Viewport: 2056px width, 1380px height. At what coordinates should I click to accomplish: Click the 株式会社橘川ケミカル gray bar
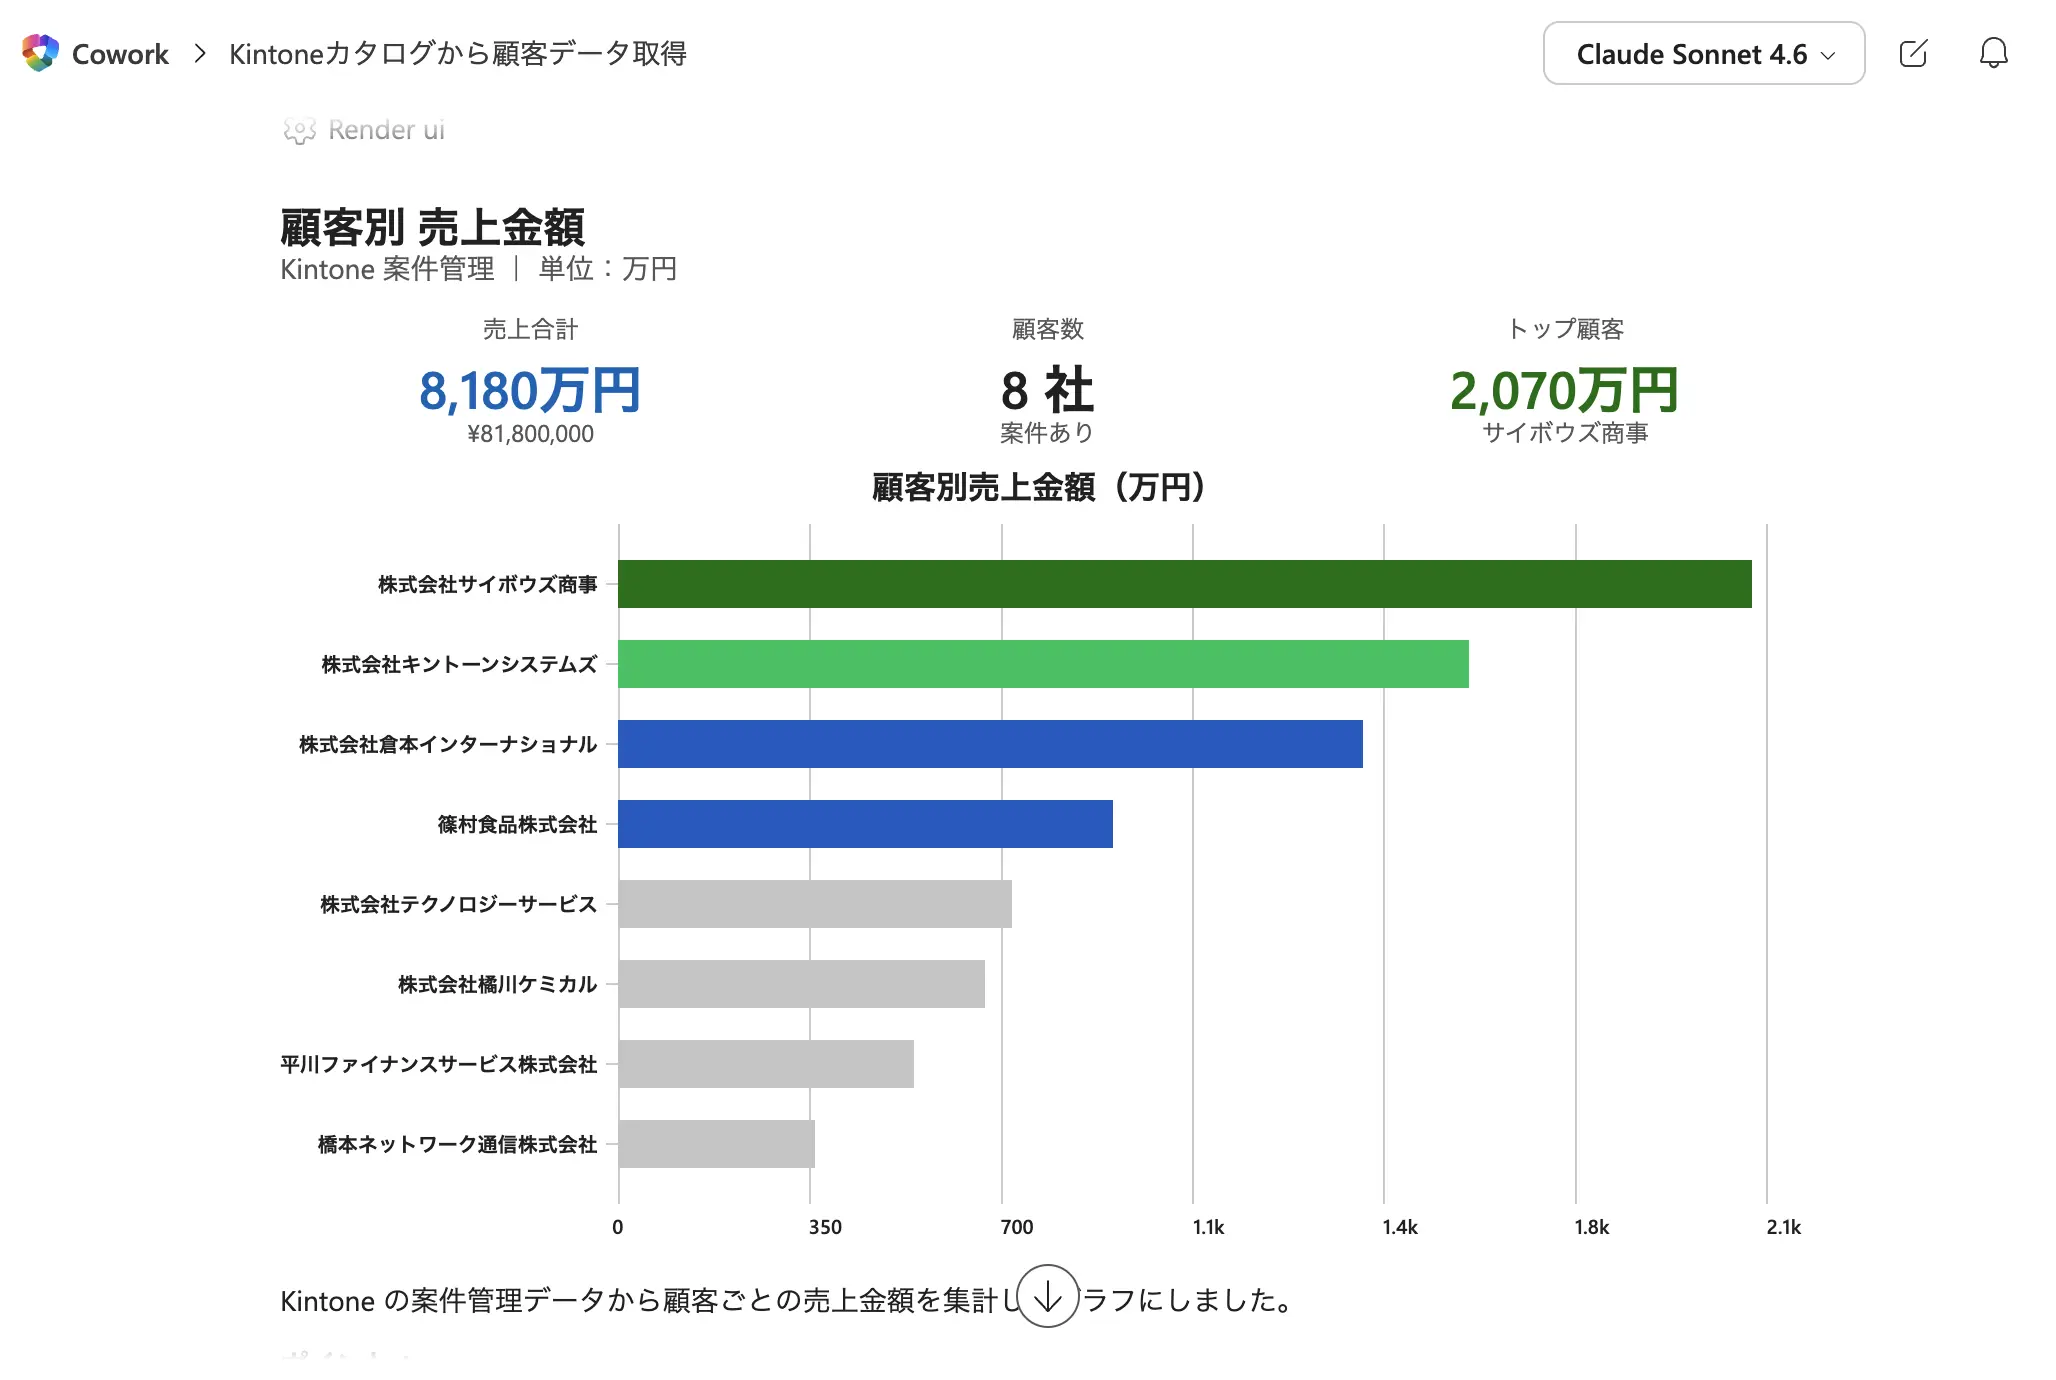point(801,984)
